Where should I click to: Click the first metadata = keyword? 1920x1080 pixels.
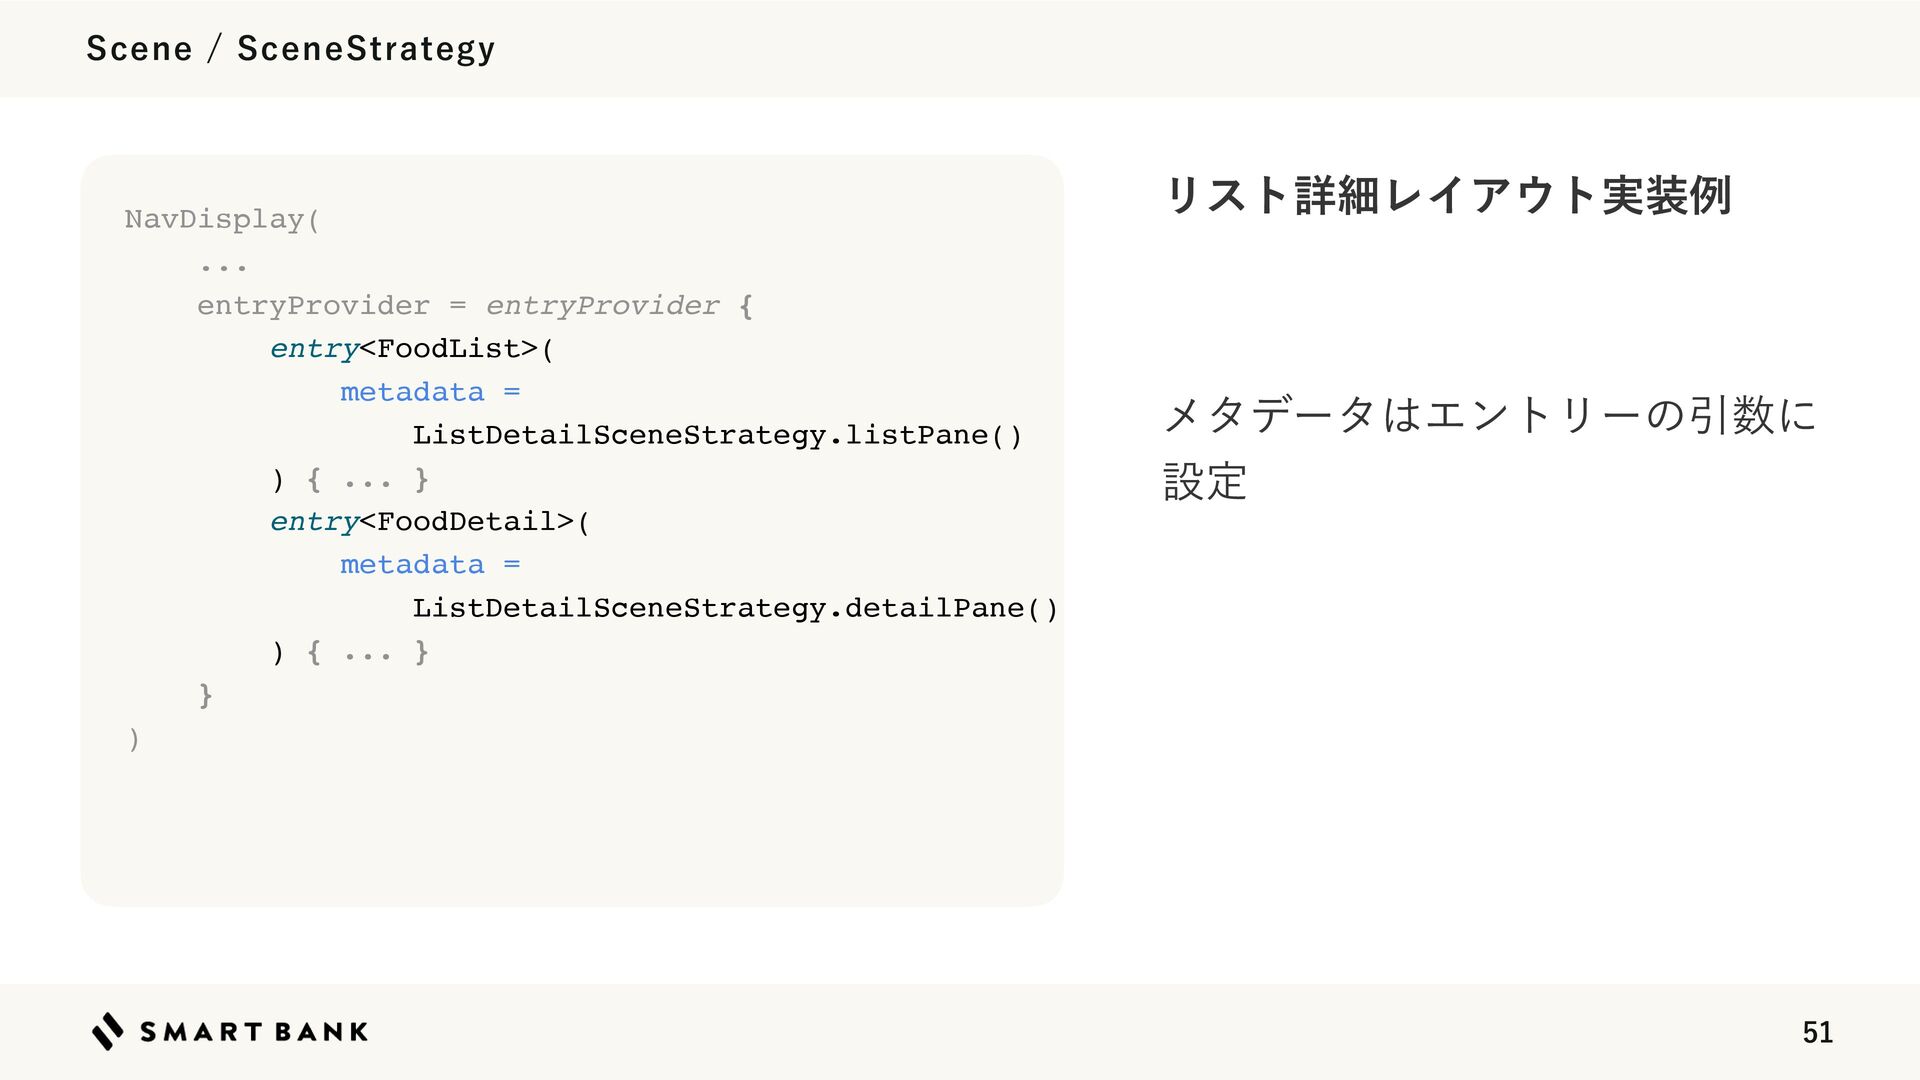point(430,392)
